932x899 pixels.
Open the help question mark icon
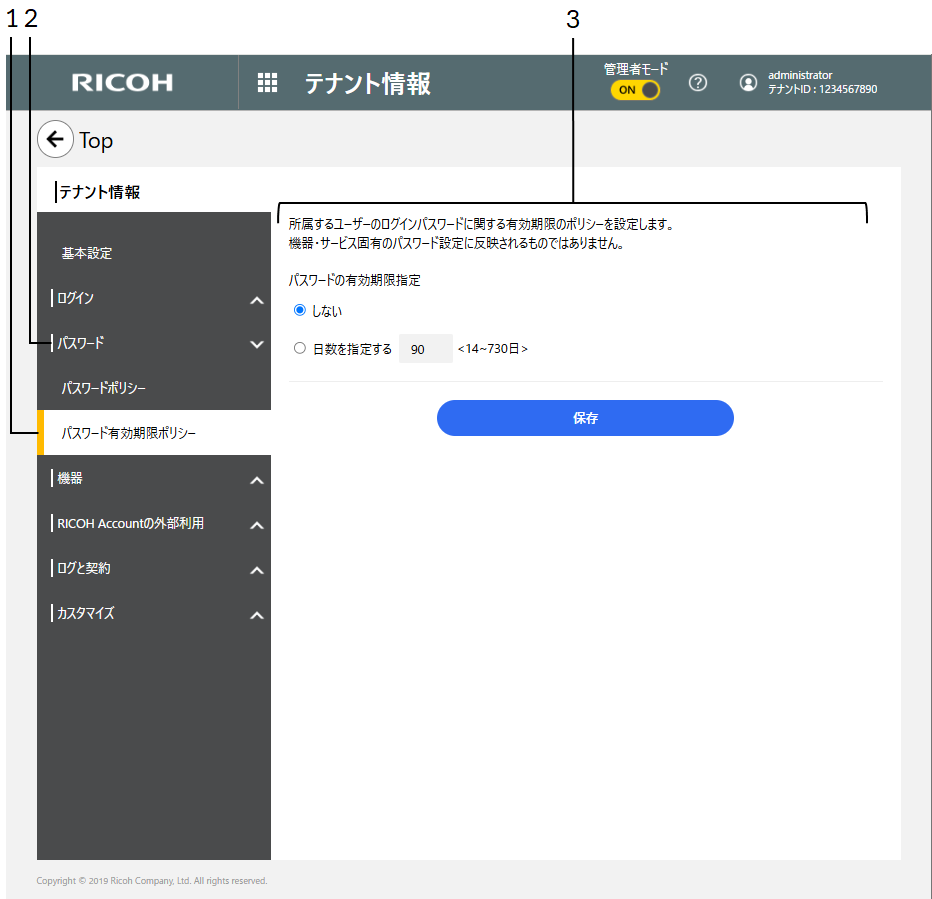(698, 83)
